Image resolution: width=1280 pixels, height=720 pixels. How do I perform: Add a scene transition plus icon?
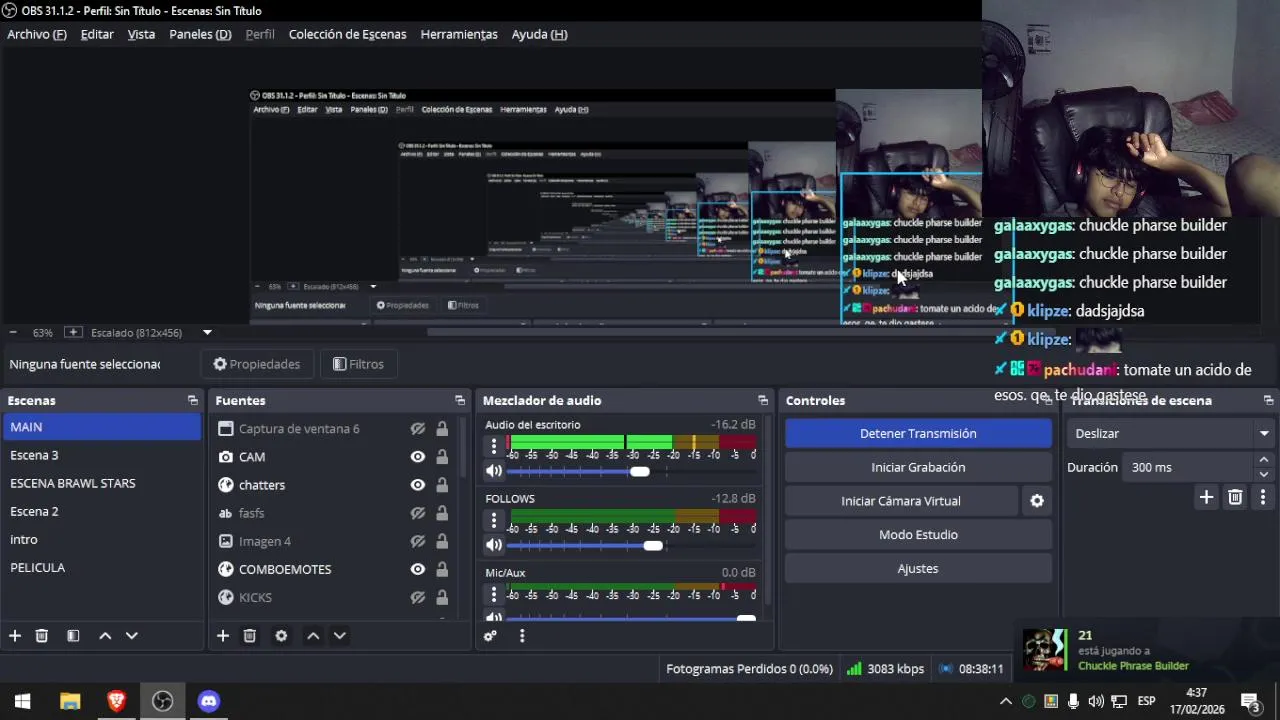(x=1206, y=497)
